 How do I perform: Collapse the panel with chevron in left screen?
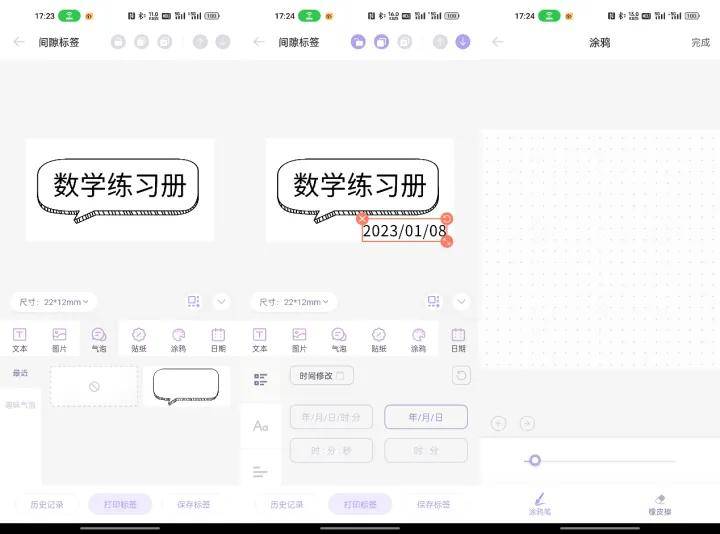click(x=221, y=302)
